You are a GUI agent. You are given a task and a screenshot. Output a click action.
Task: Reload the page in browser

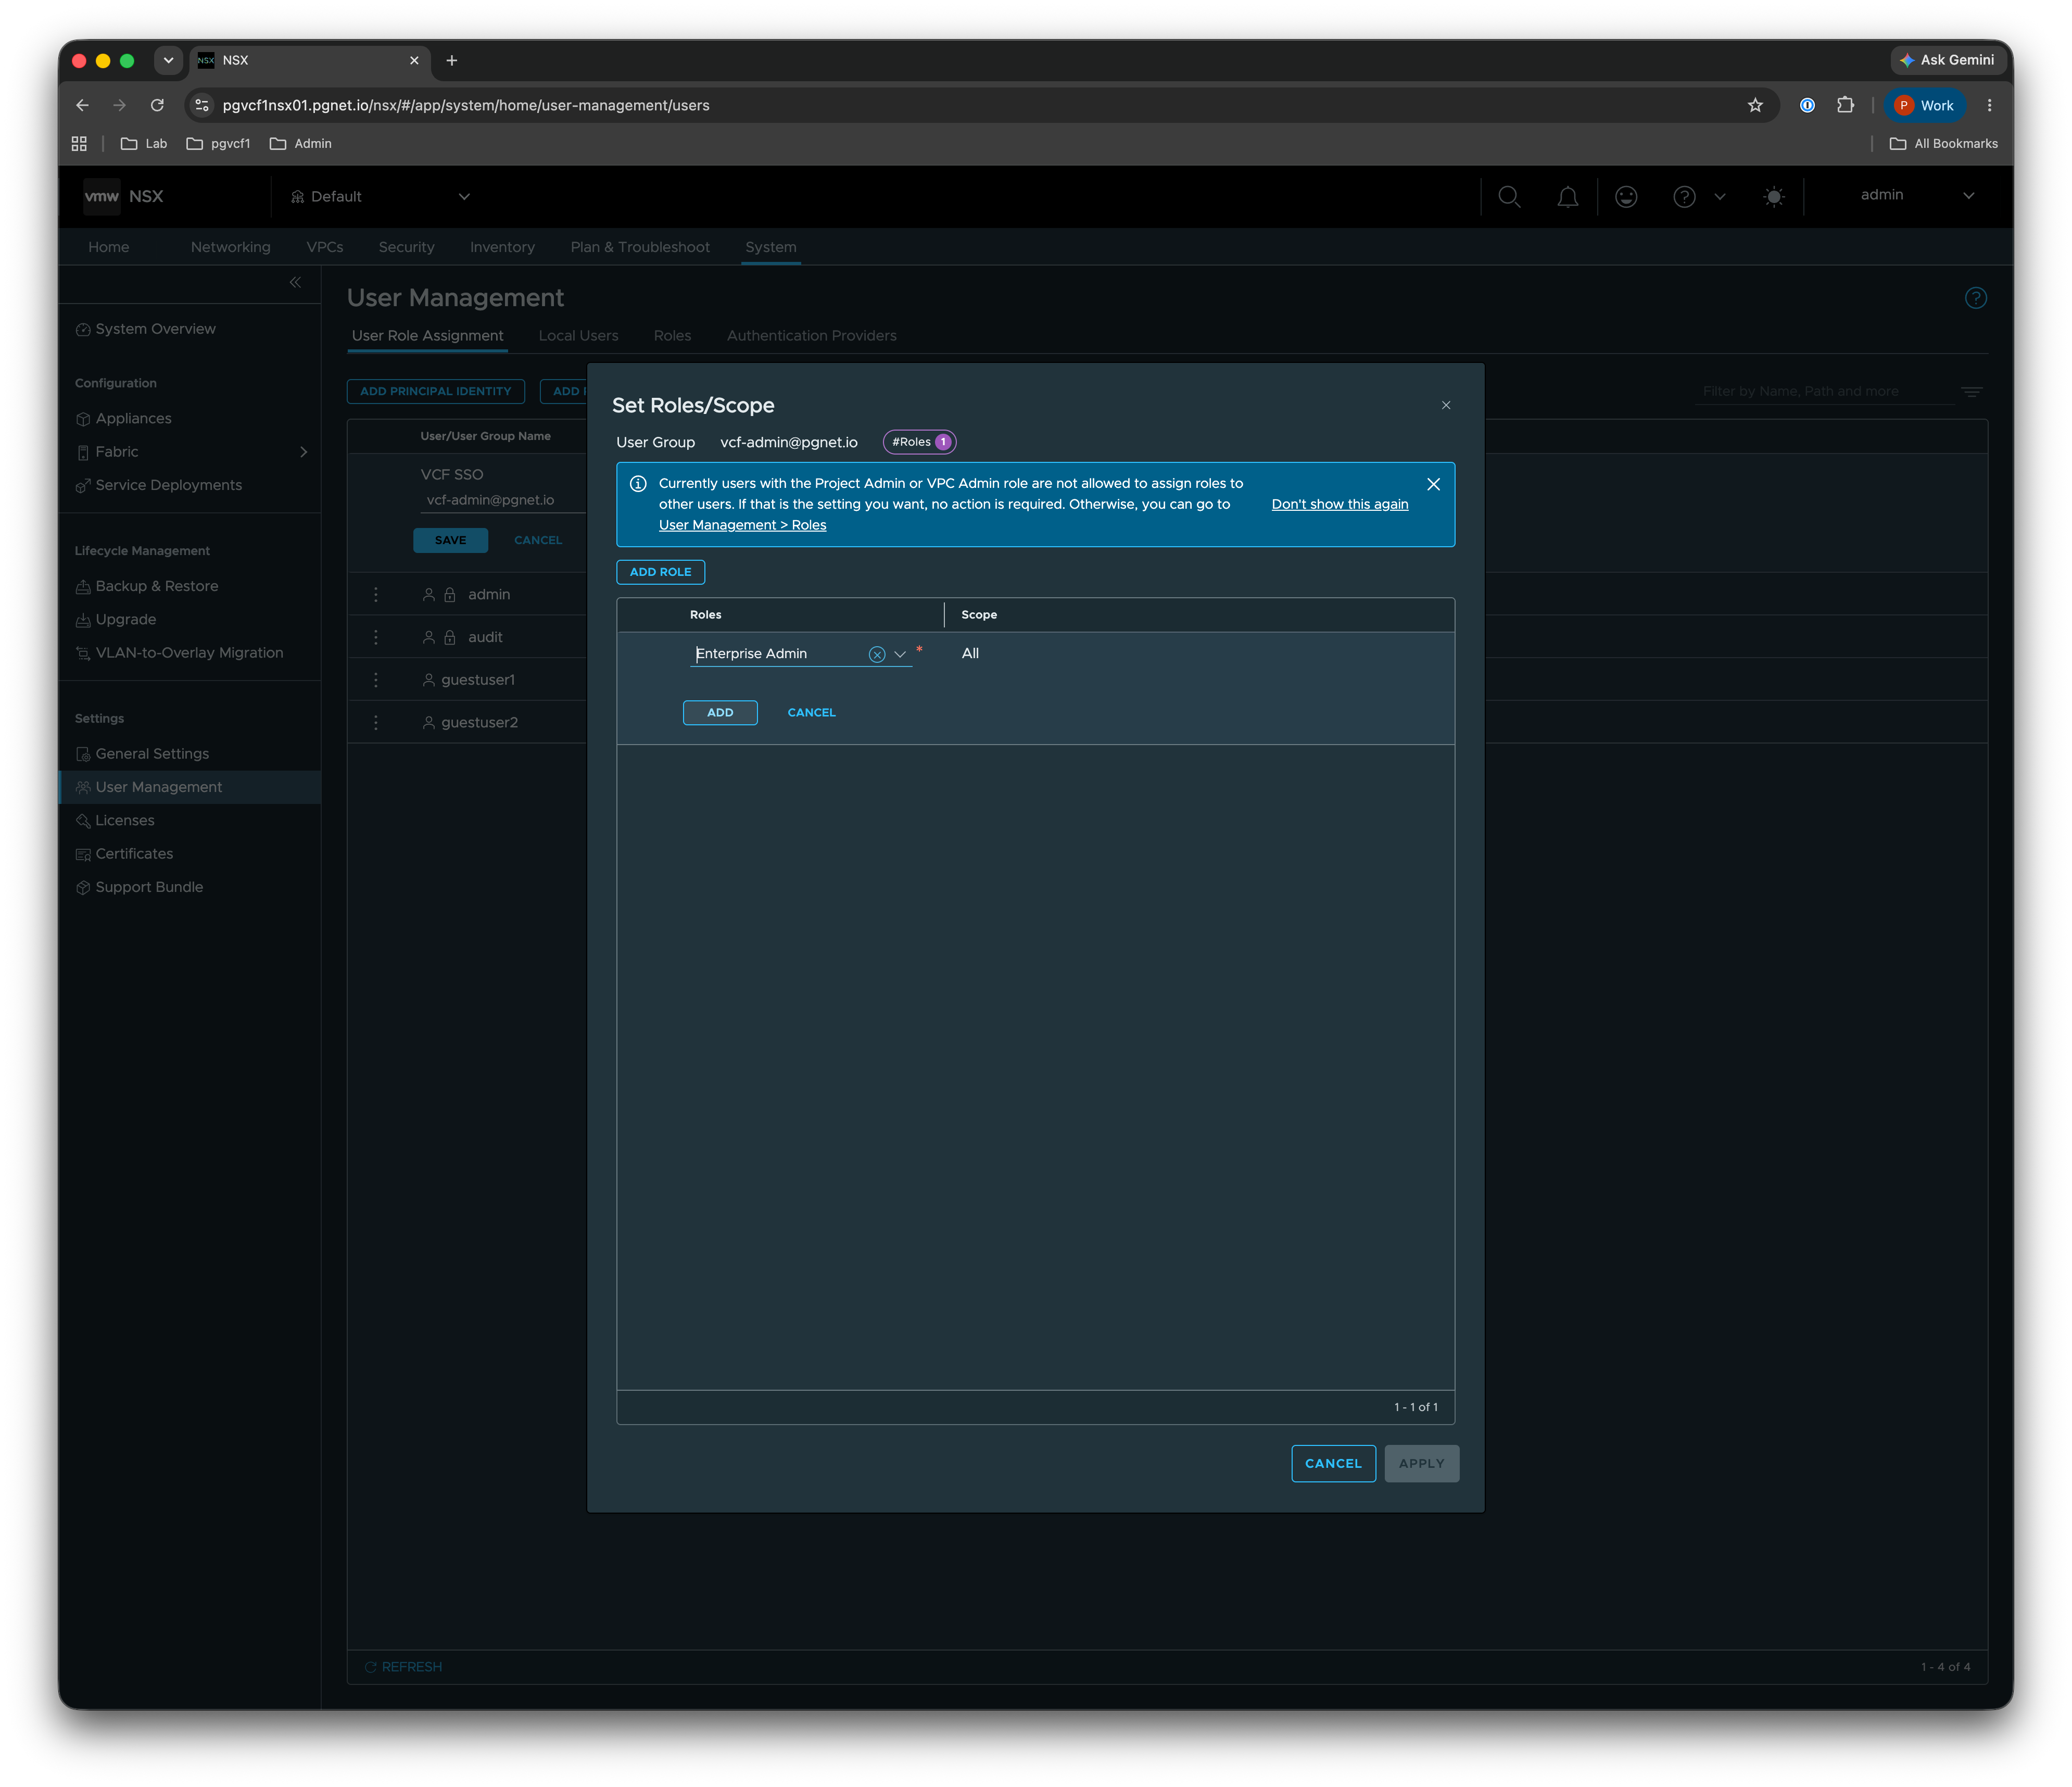pos(157,105)
